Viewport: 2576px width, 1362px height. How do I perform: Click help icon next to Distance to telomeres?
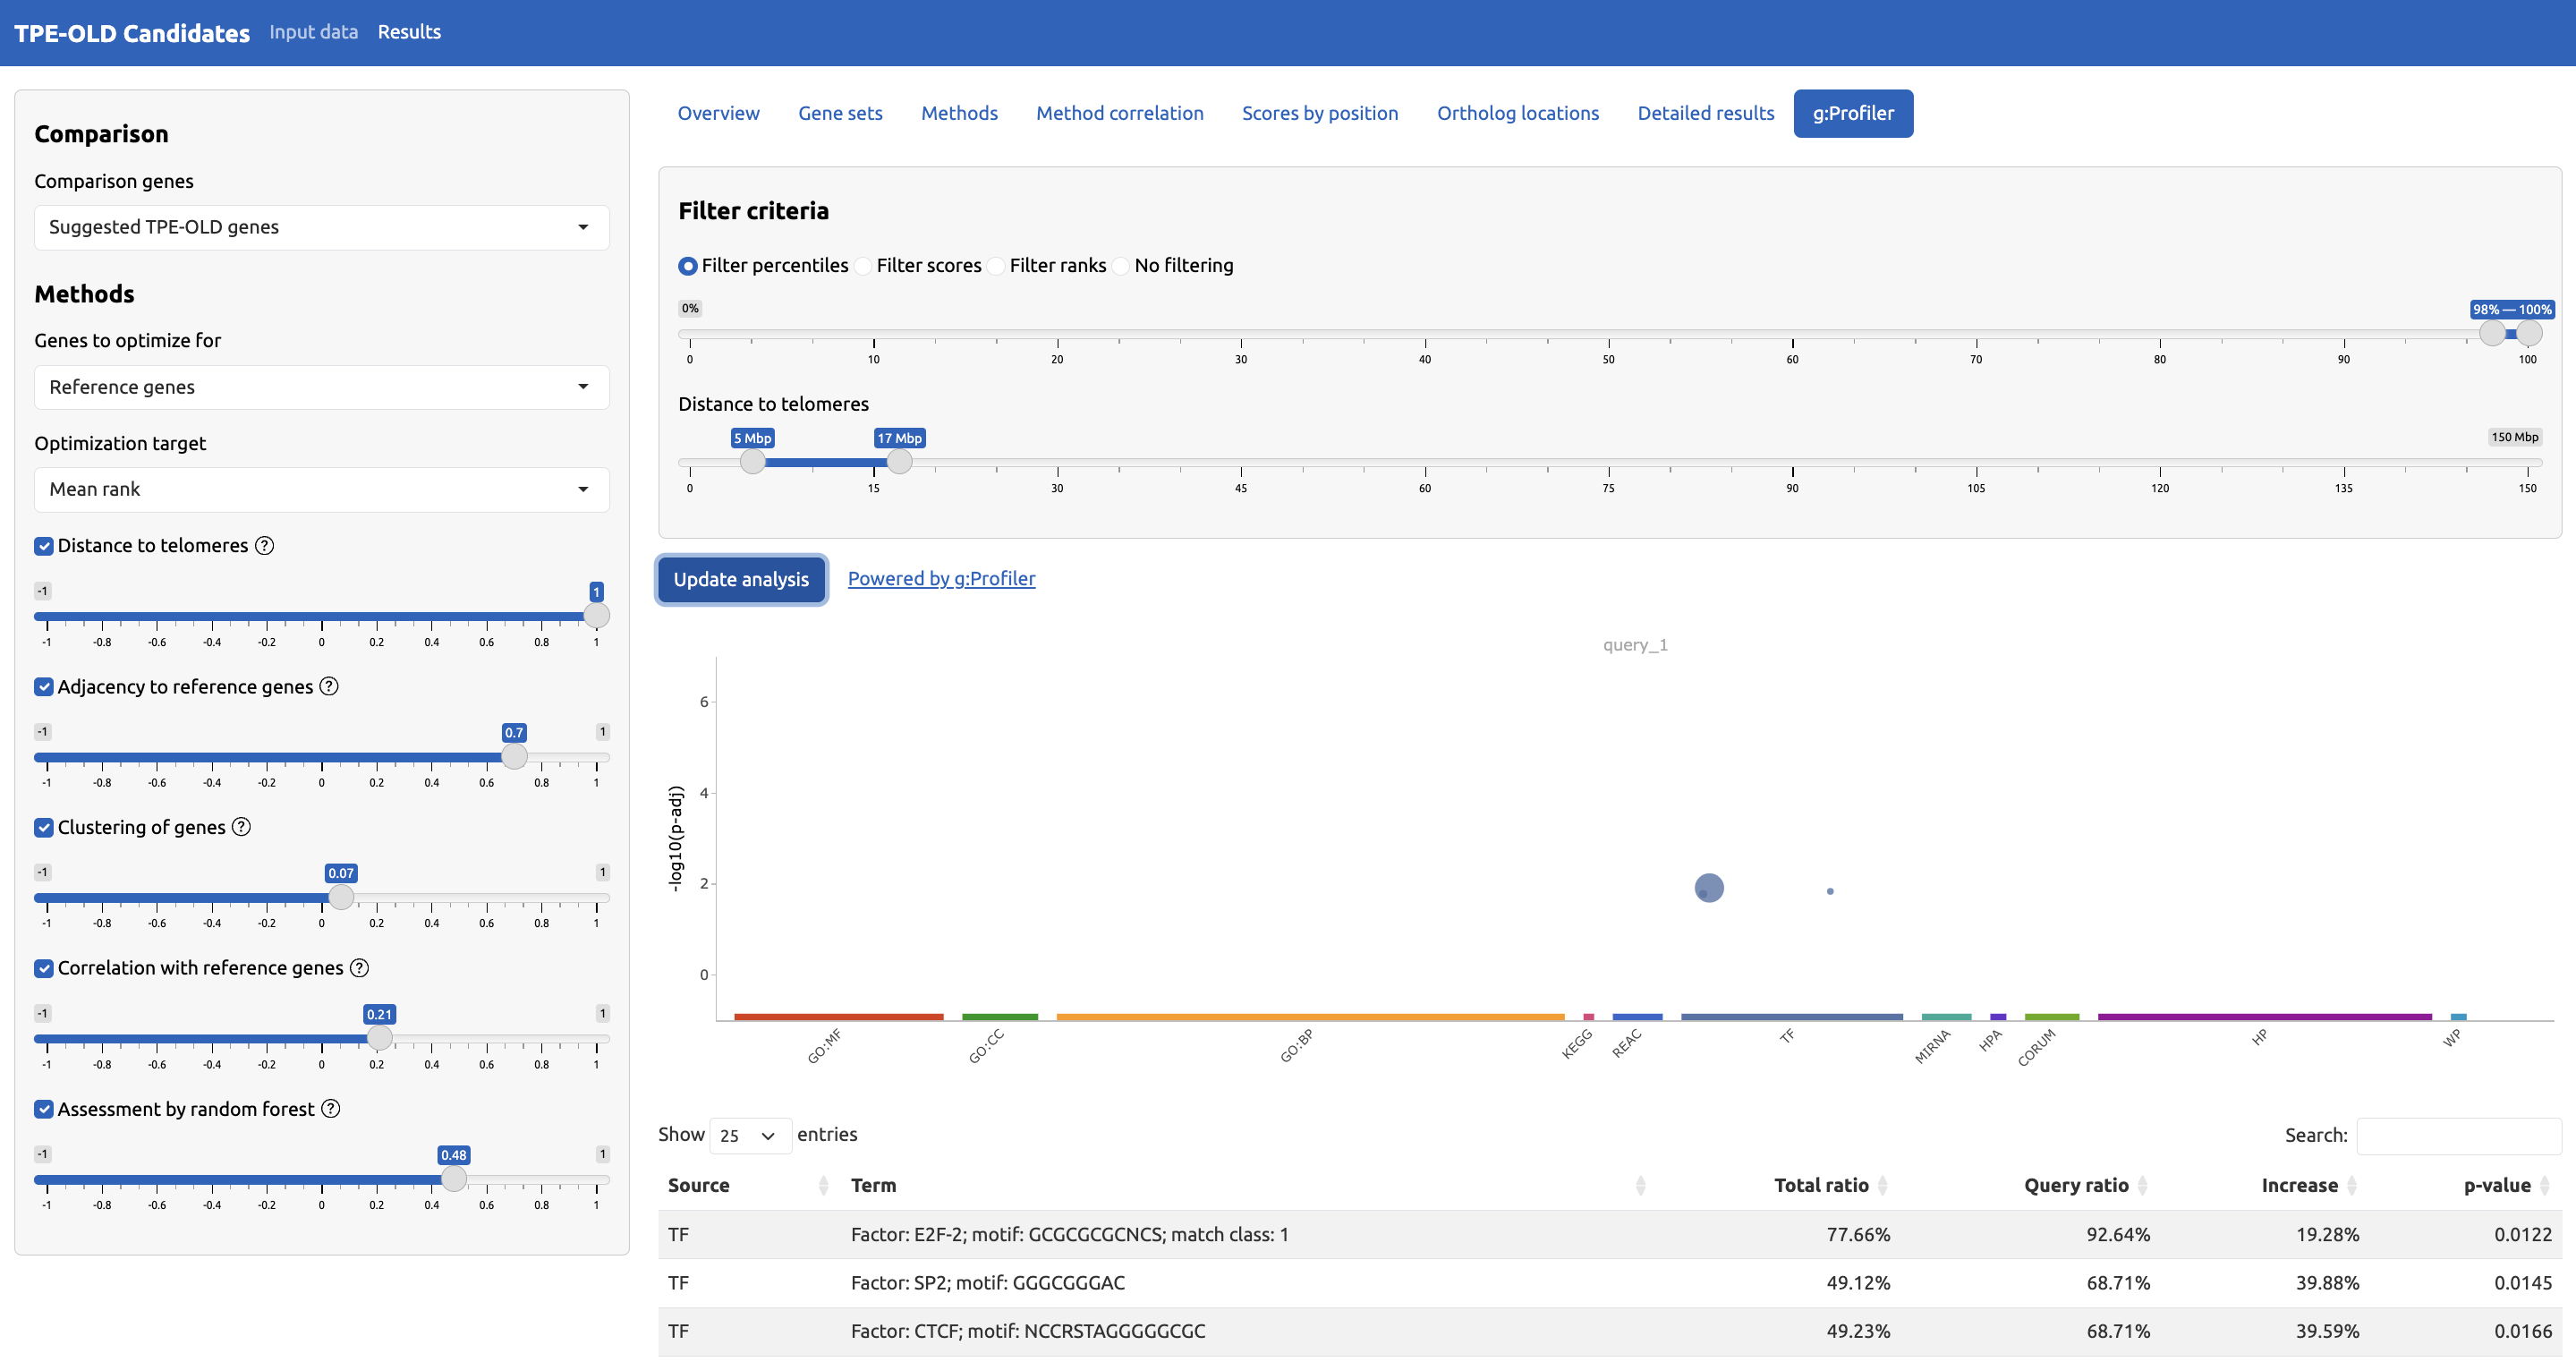(x=264, y=545)
